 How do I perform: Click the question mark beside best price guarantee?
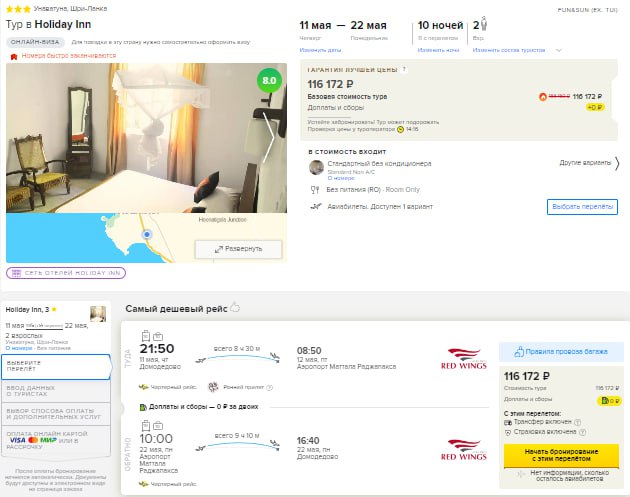coord(404,70)
